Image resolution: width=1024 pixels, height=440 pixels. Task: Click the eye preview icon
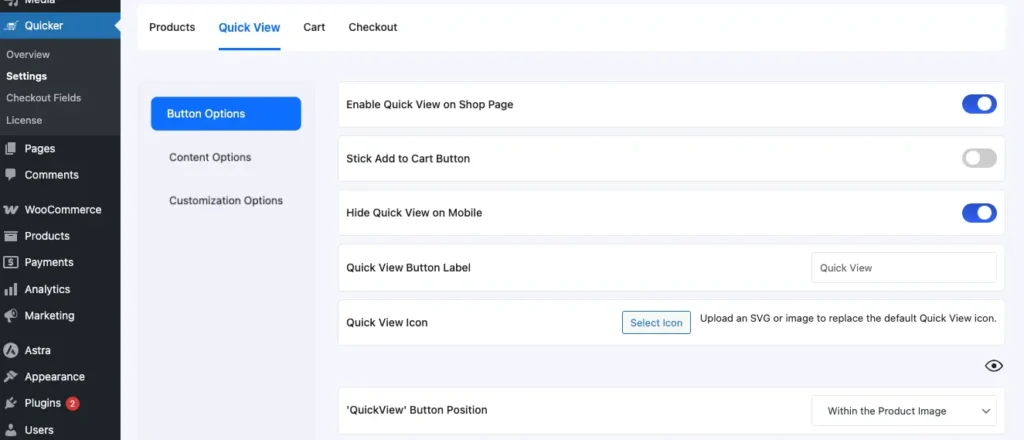(x=993, y=366)
